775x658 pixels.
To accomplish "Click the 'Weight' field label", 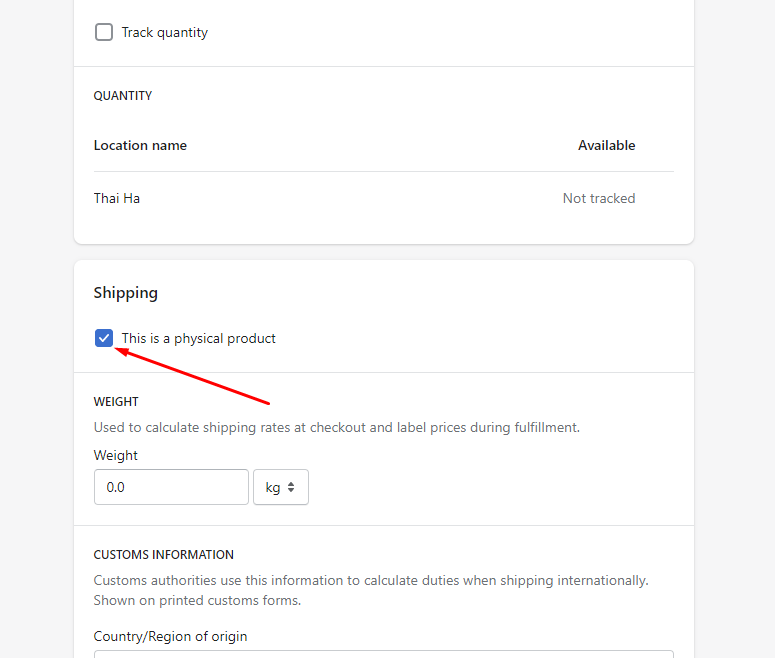I will pos(116,455).
